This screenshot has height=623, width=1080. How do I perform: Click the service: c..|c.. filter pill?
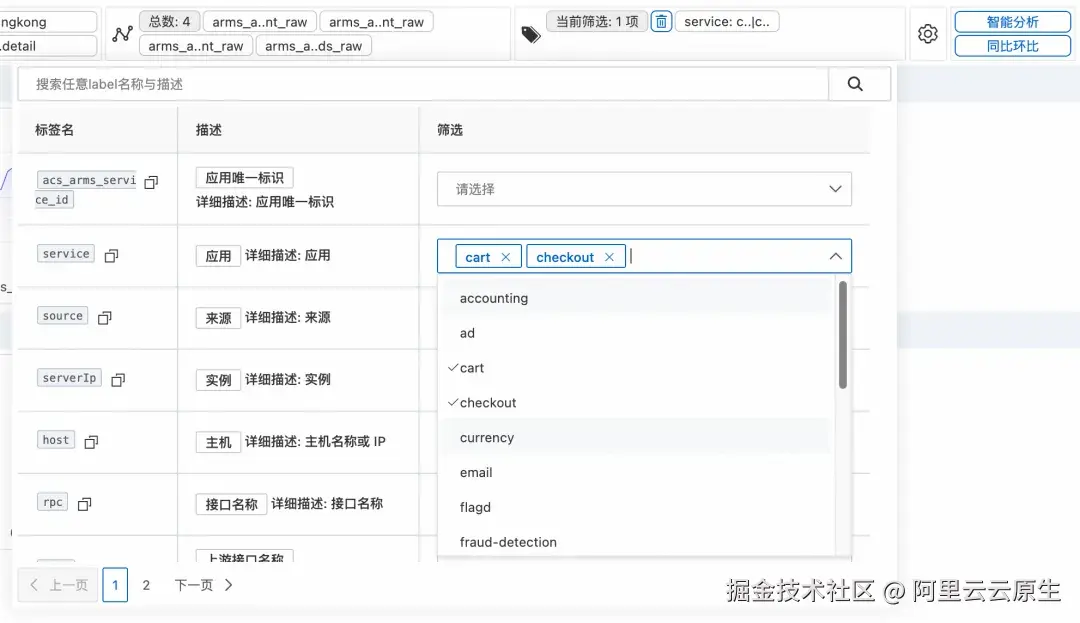point(727,21)
